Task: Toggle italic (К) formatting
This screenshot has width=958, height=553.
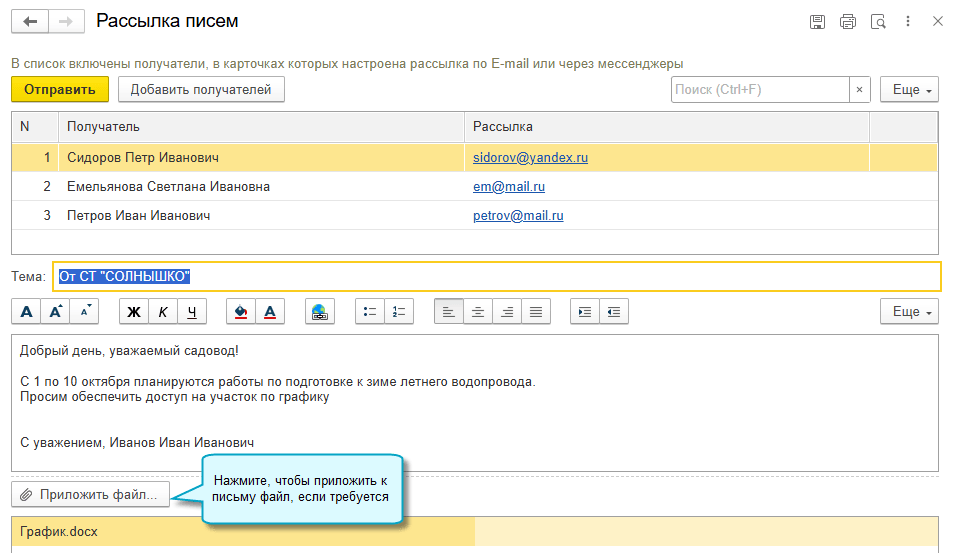Action: 162,312
